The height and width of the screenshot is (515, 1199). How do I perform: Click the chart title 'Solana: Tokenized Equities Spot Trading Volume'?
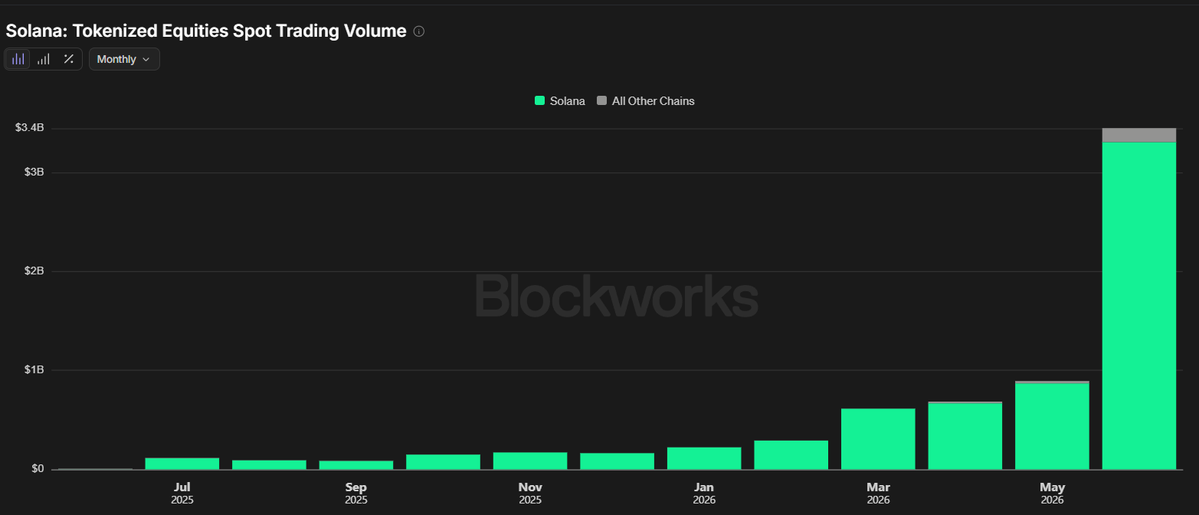click(x=206, y=31)
